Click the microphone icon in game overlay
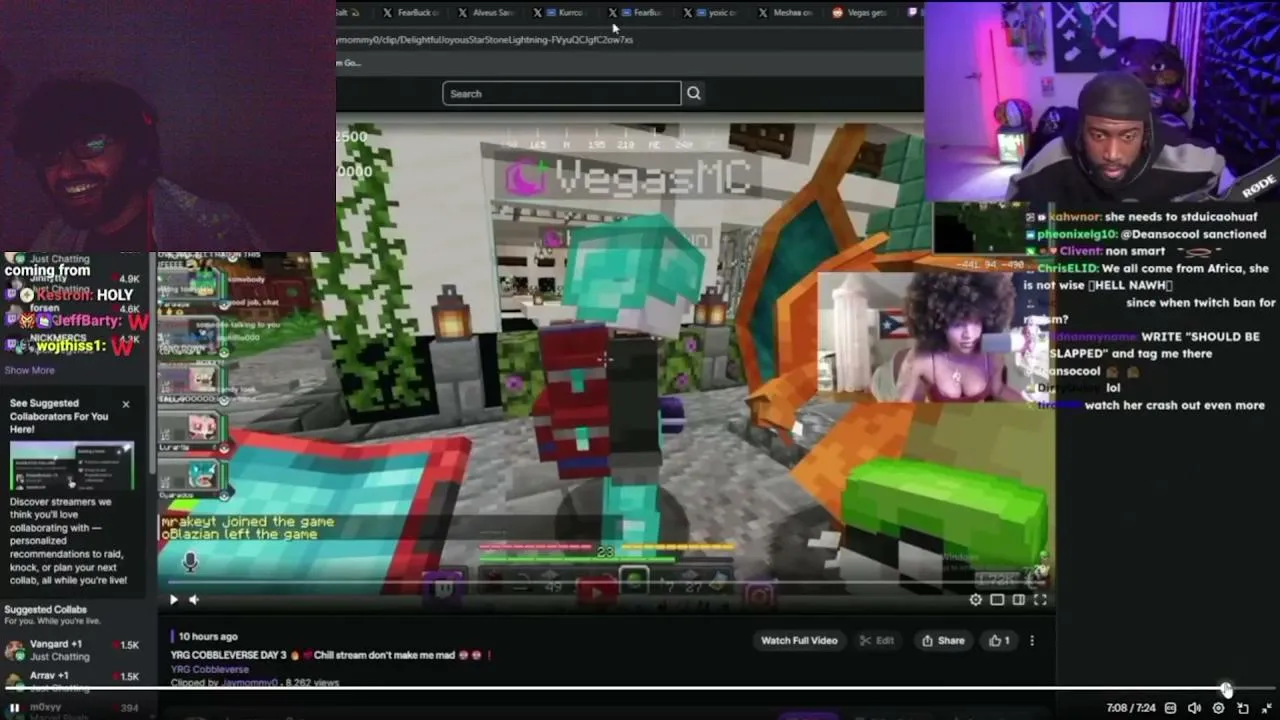The height and width of the screenshot is (720, 1280). click(190, 563)
